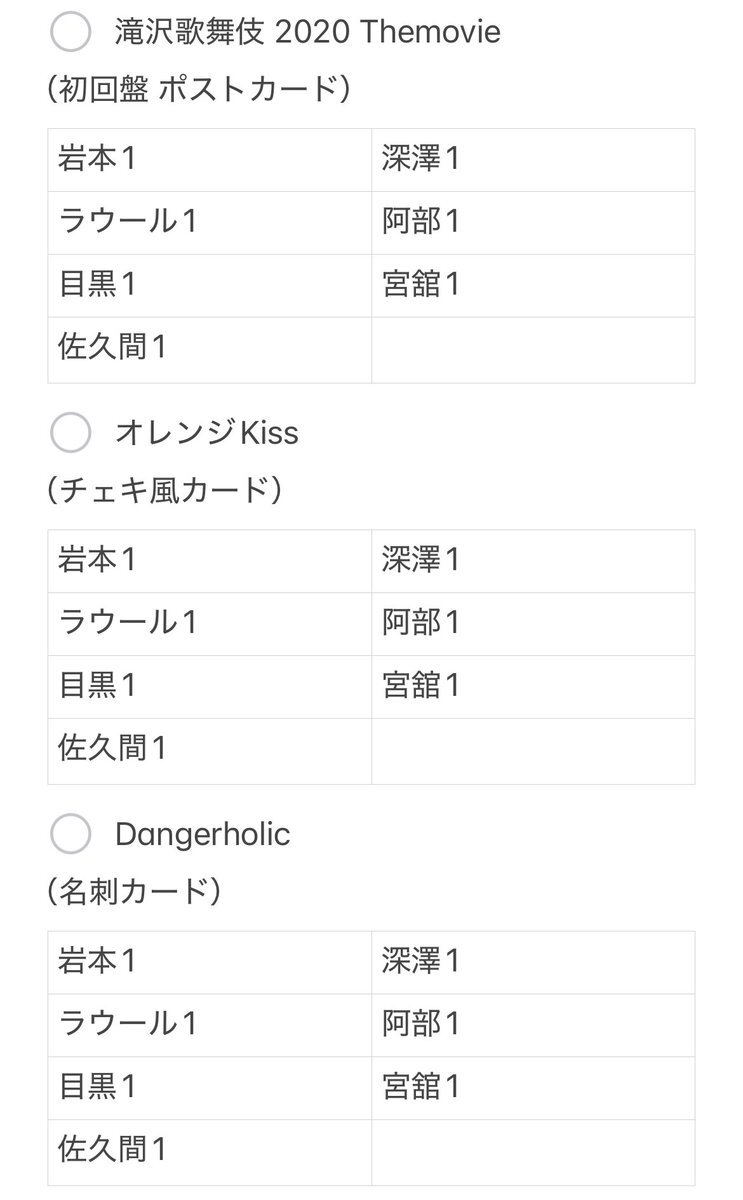
Task: Select the Dangerholic radio button
Action: pyautogui.click(x=70, y=834)
